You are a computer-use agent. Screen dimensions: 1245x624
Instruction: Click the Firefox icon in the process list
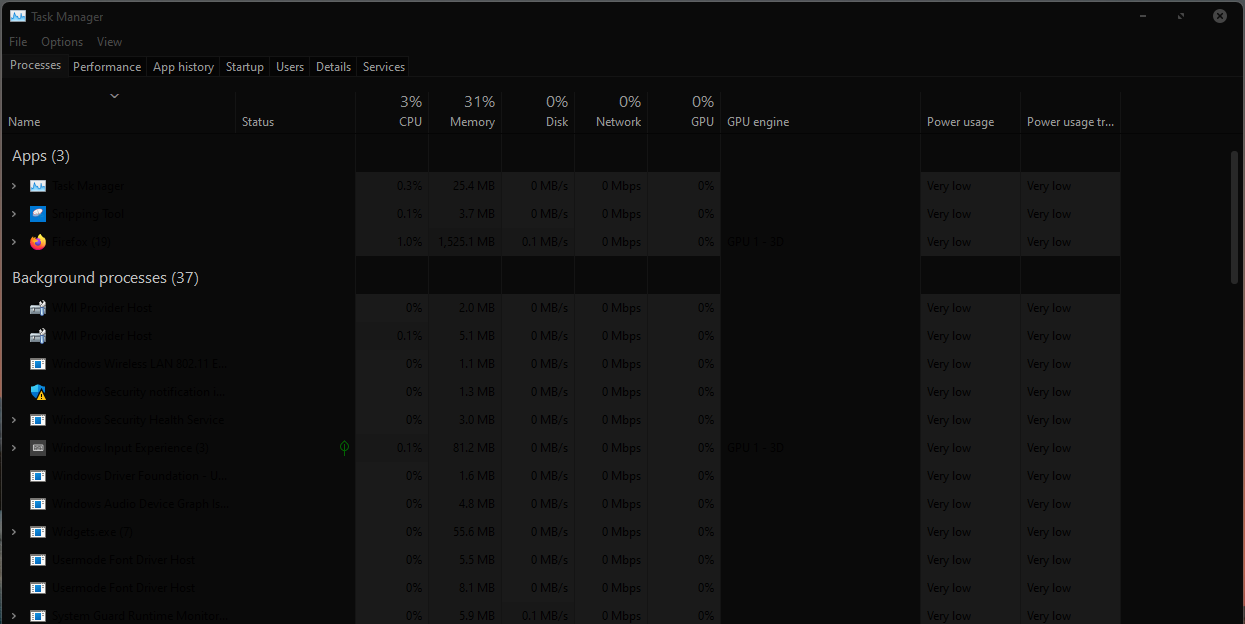point(37,241)
